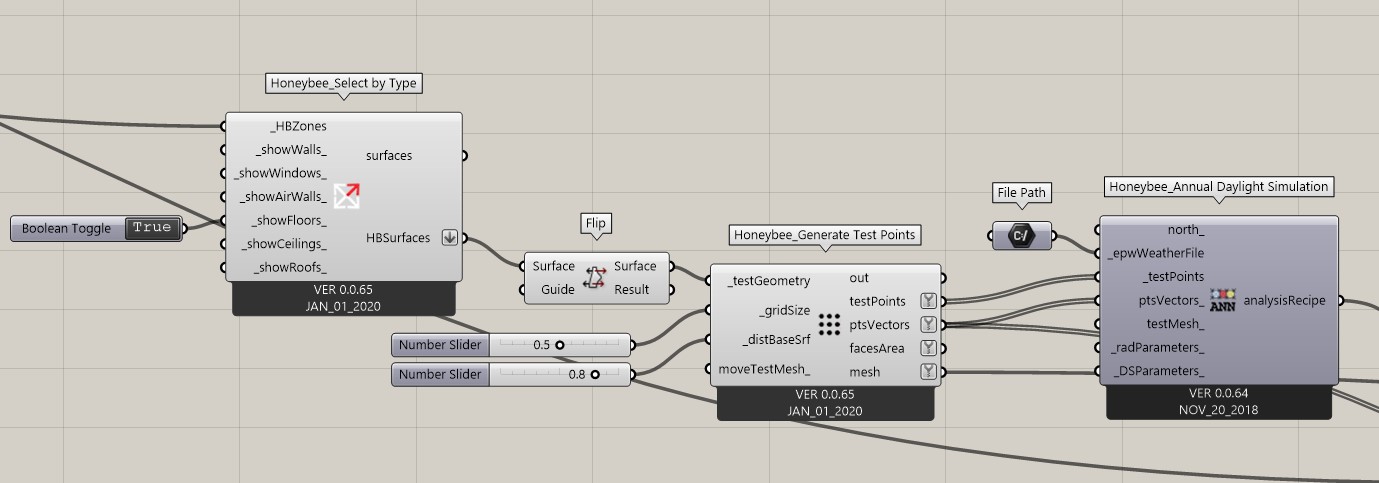Click the analysisRecipe output grip
This screenshot has height=483, width=1379.
click(1341, 300)
